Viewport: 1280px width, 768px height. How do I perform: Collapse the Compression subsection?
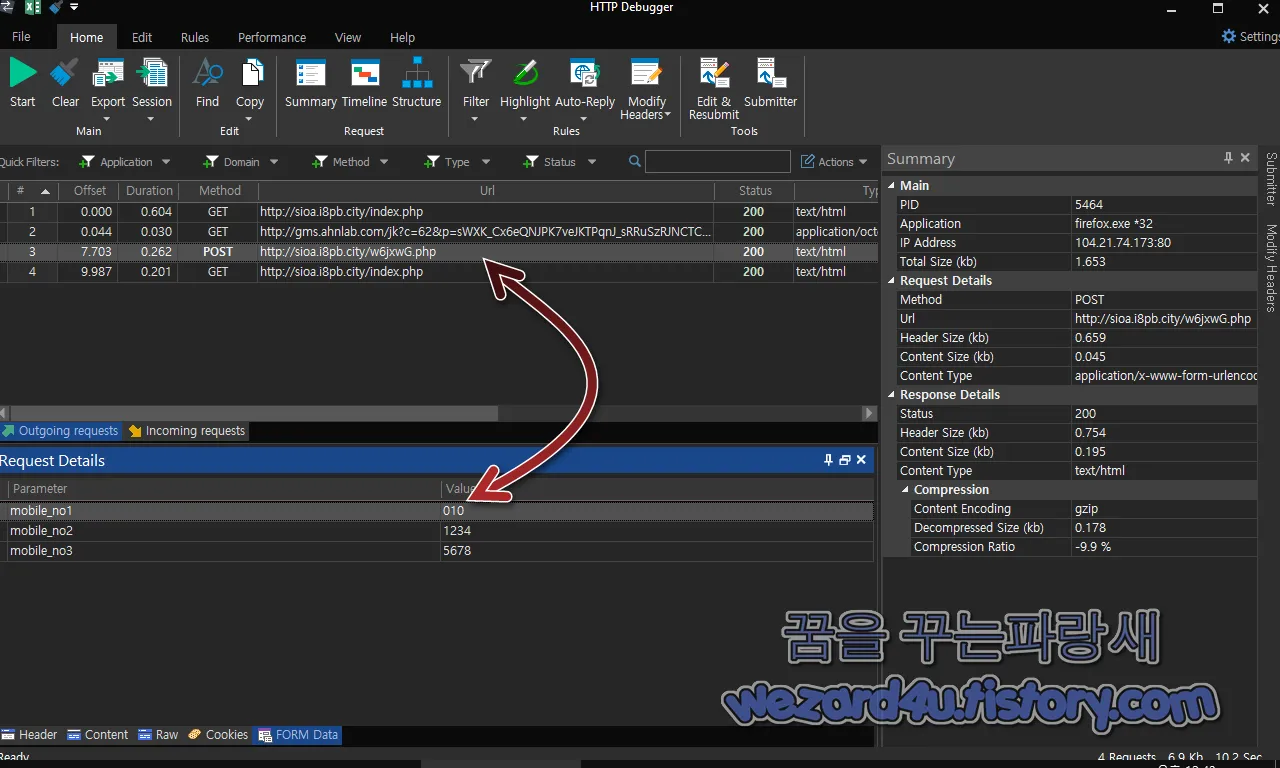click(x=906, y=489)
